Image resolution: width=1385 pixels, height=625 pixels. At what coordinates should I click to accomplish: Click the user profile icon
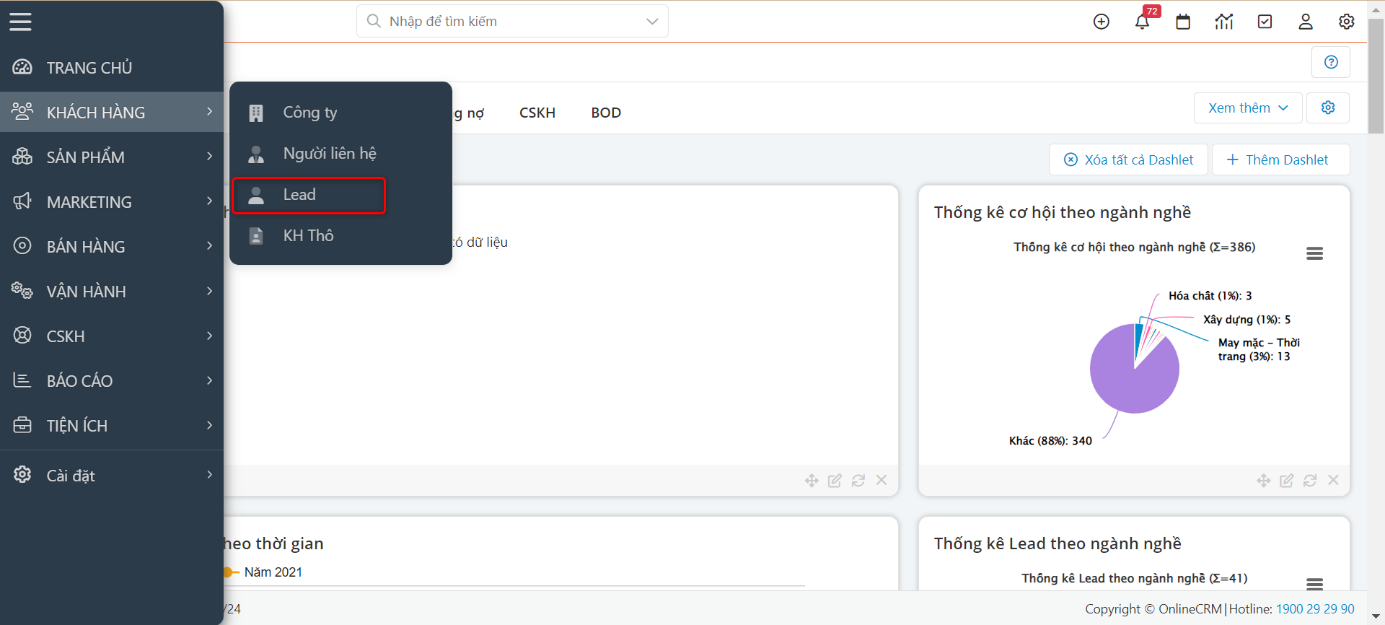[x=1306, y=21]
